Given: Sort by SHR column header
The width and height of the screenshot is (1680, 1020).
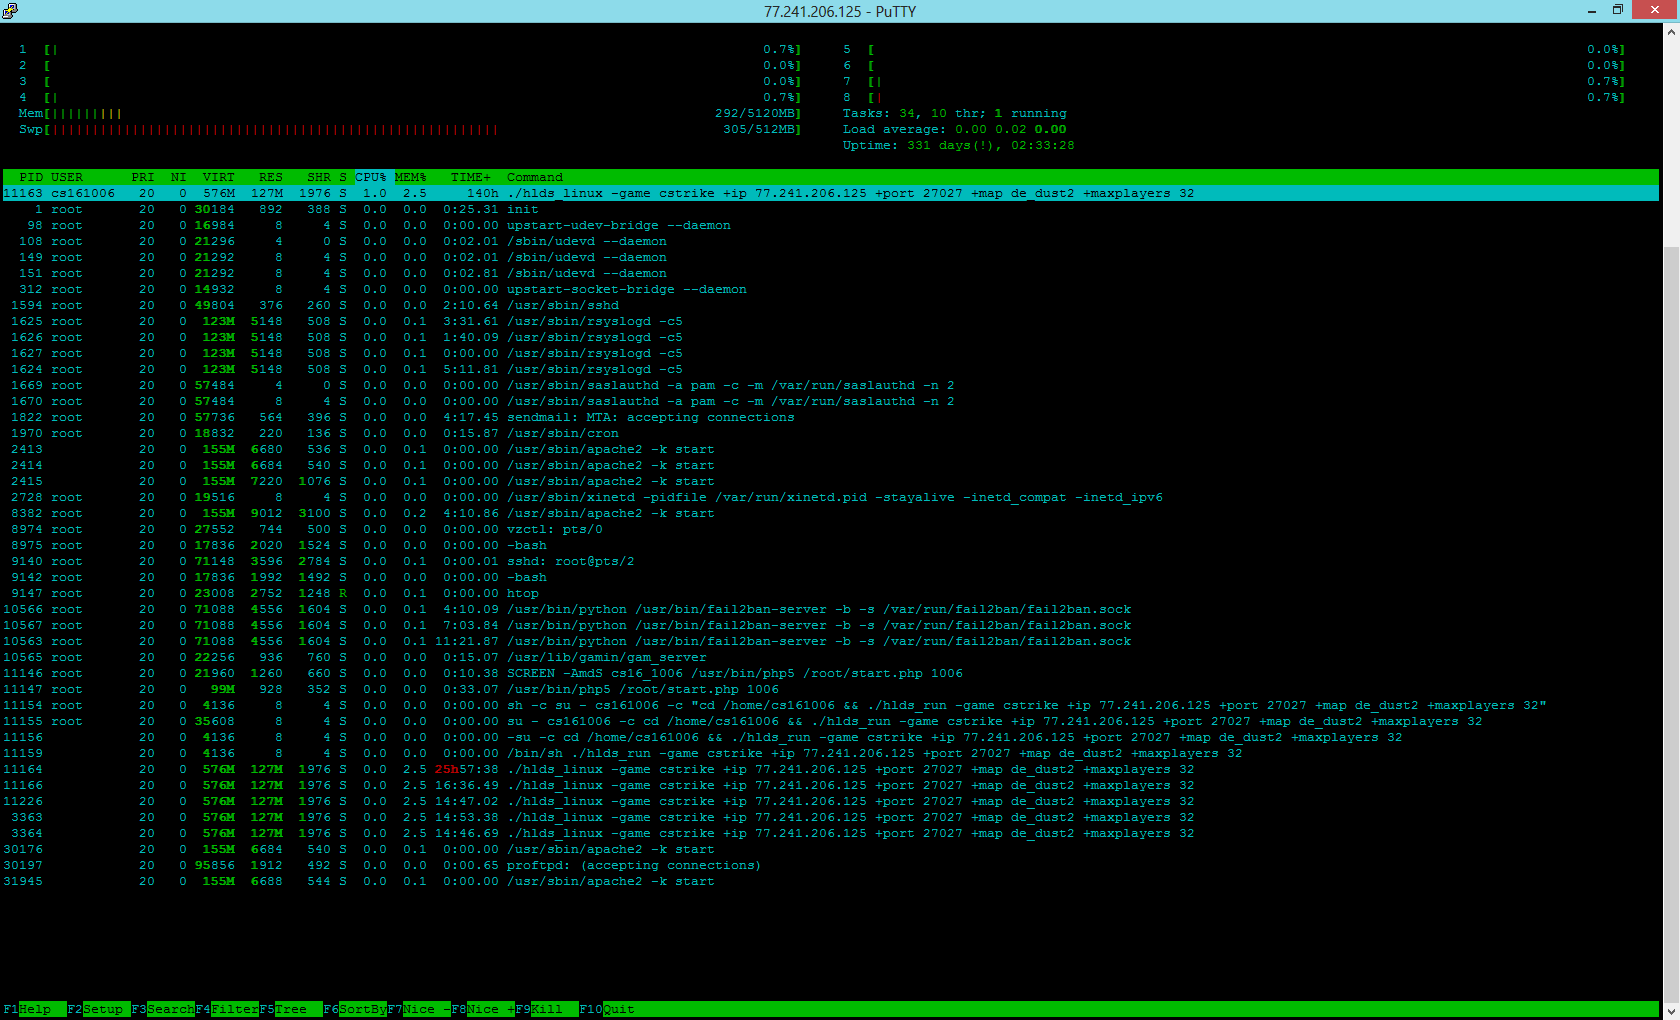Looking at the screenshot, I should point(319,177).
